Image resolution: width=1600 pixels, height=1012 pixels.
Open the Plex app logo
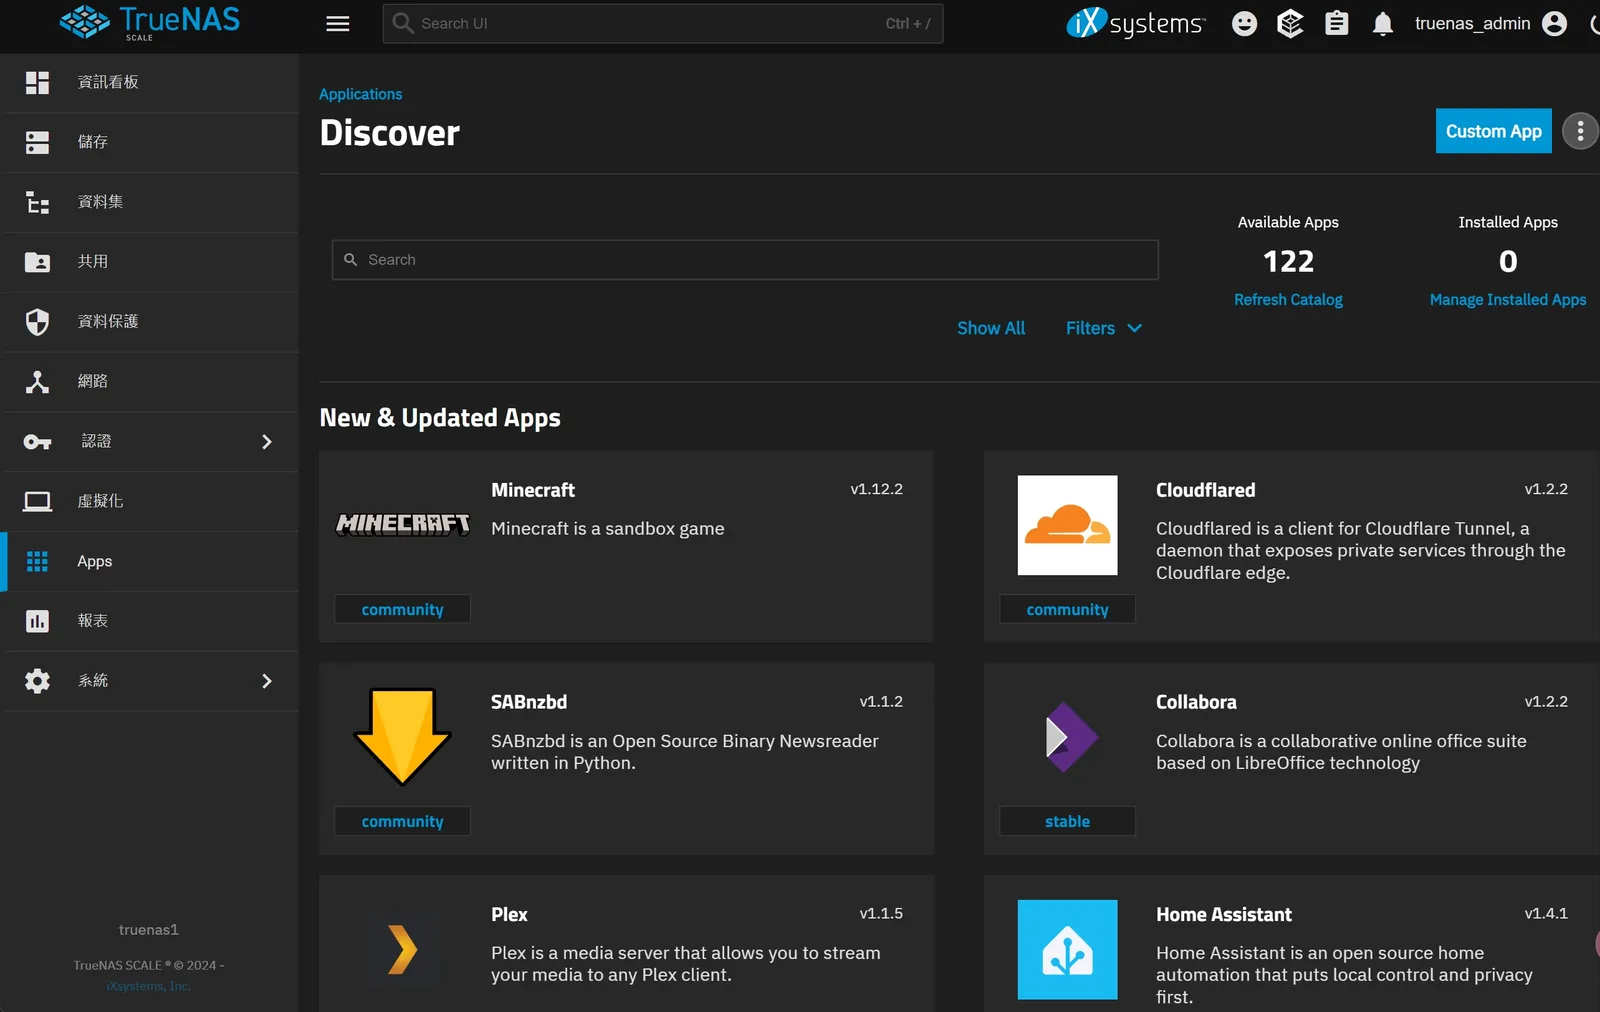click(402, 949)
